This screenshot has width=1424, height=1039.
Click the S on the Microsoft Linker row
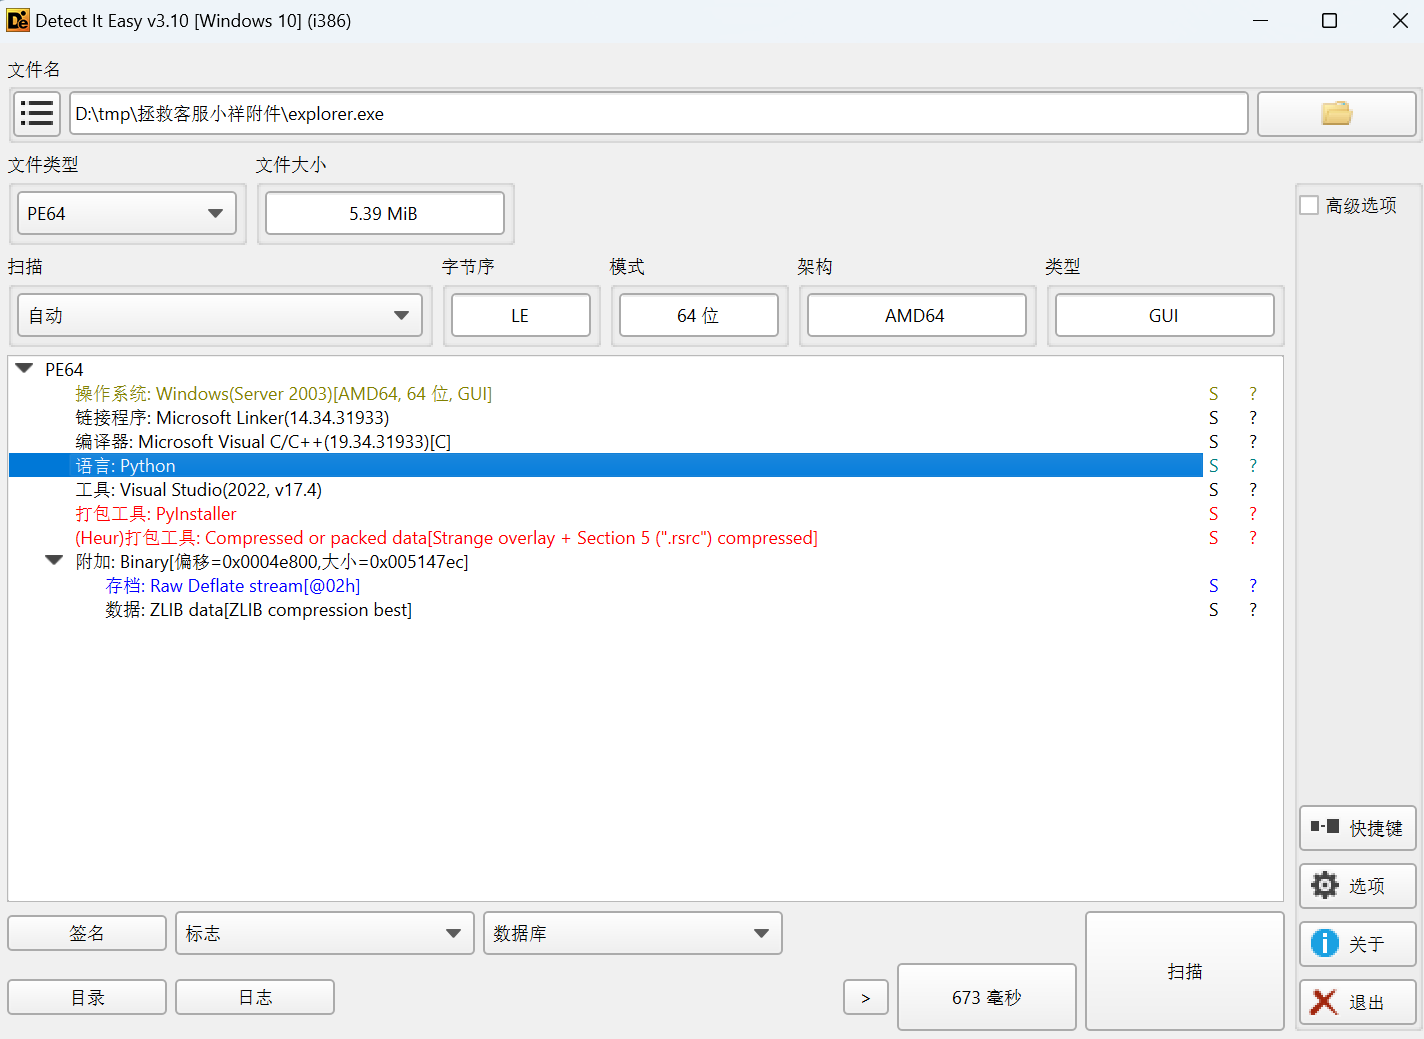click(x=1214, y=417)
